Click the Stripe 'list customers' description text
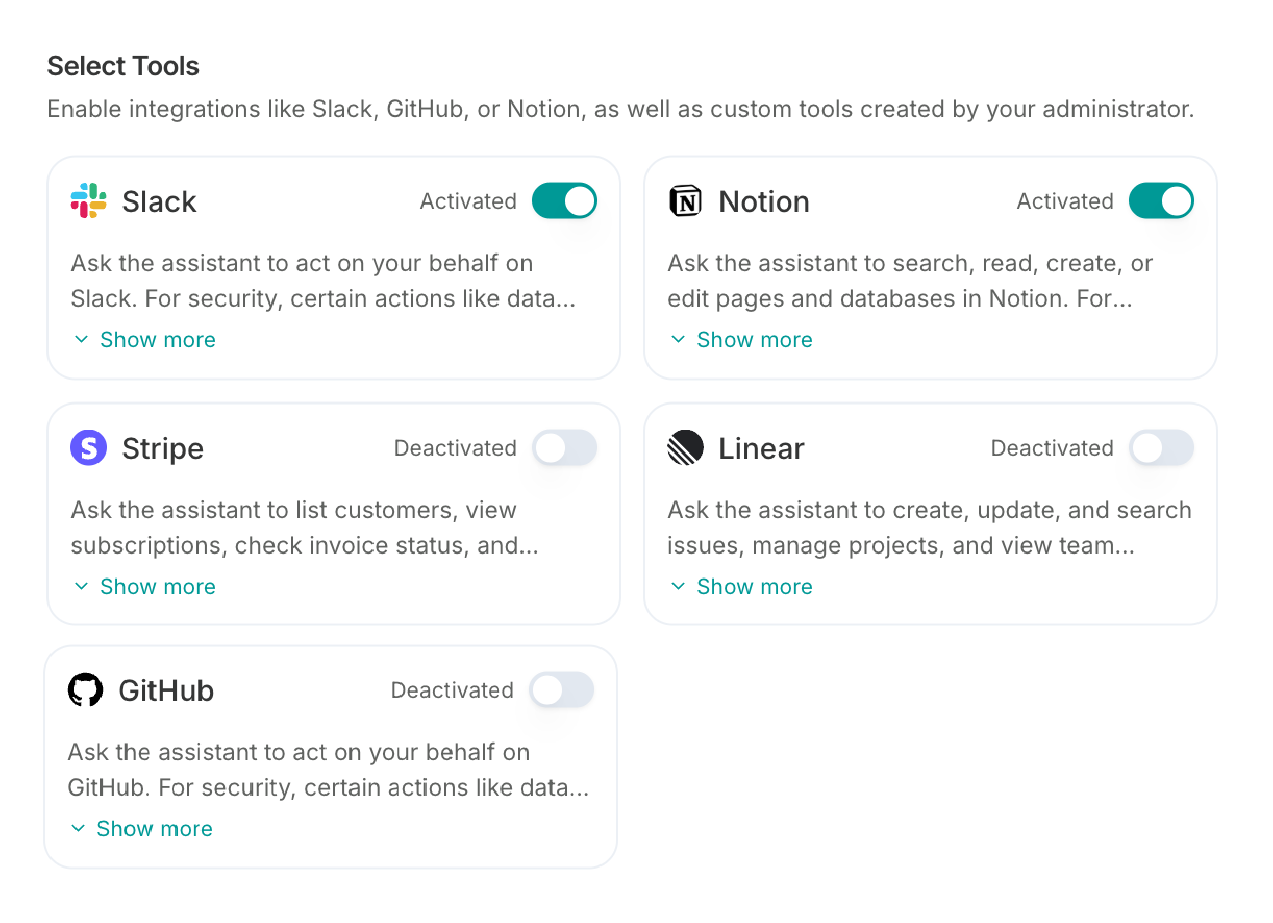Viewport: 1273px width, 923px height. point(305,528)
